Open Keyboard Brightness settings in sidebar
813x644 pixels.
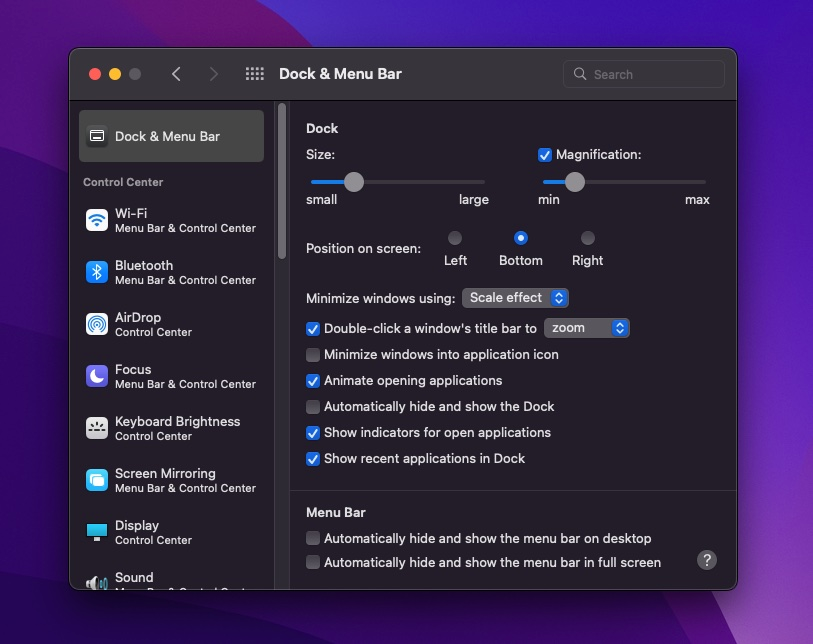click(171, 428)
